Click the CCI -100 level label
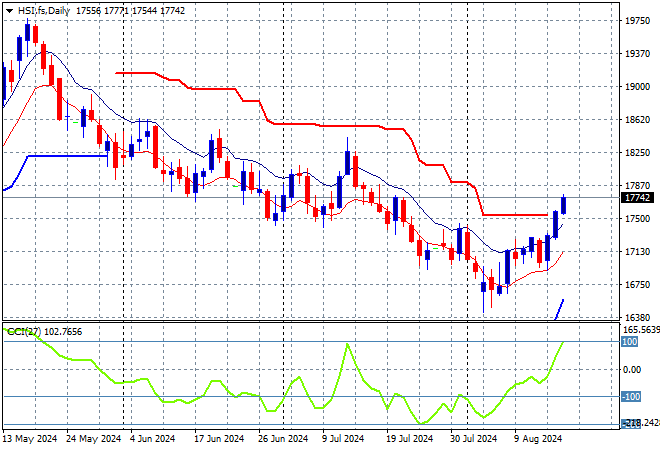This screenshot has width=660, height=450. point(631,397)
